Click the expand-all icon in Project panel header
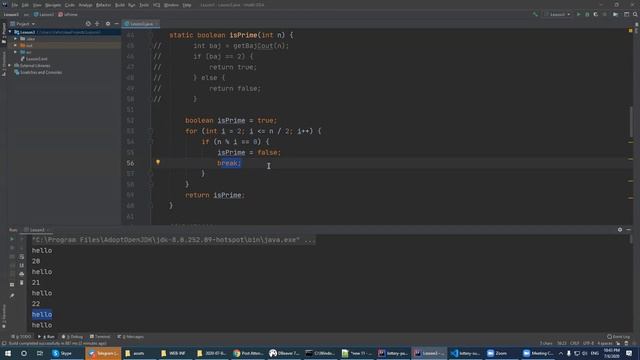Viewport: 640px width, 360px height. [x=97, y=24]
